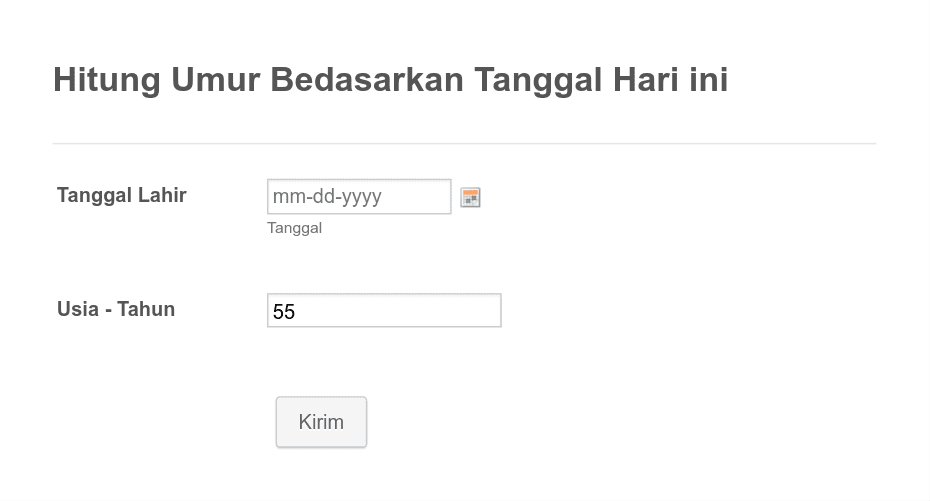Click the value 55 in age field
The width and height of the screenshot is (930, 501).
coord(284,311)
